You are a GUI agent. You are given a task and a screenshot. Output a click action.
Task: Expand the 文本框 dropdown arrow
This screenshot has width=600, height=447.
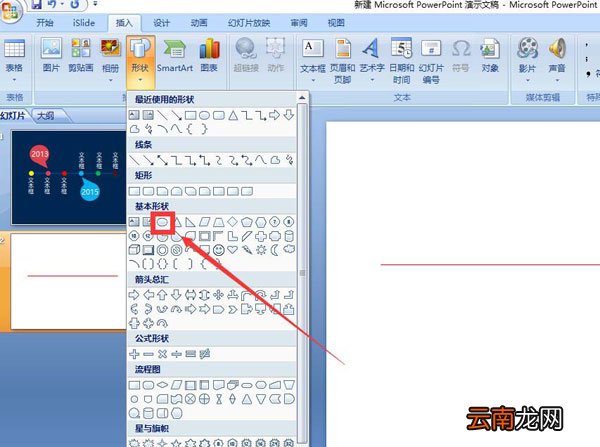click(313, 80)
